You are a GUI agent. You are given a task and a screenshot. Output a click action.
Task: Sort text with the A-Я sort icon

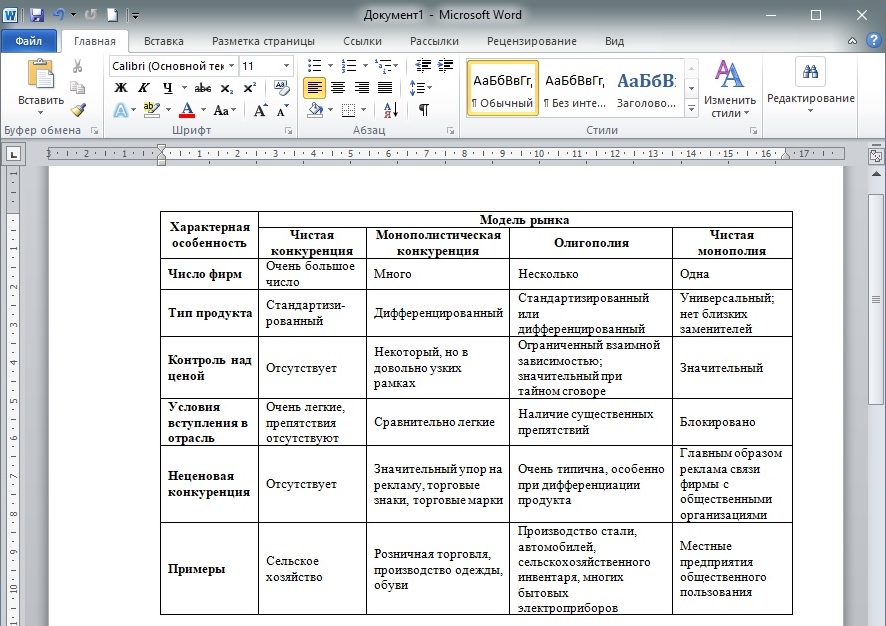(391, 110)
